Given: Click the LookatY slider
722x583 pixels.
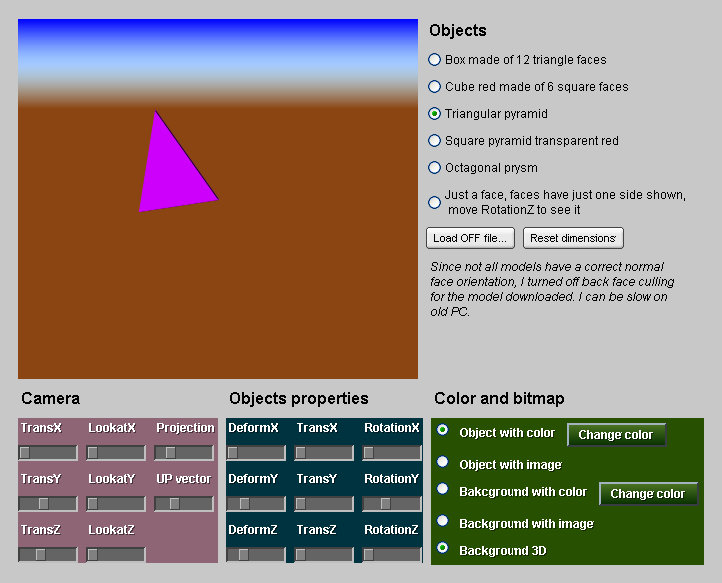Looking at the screenshot, I should (x=116, y=504).
